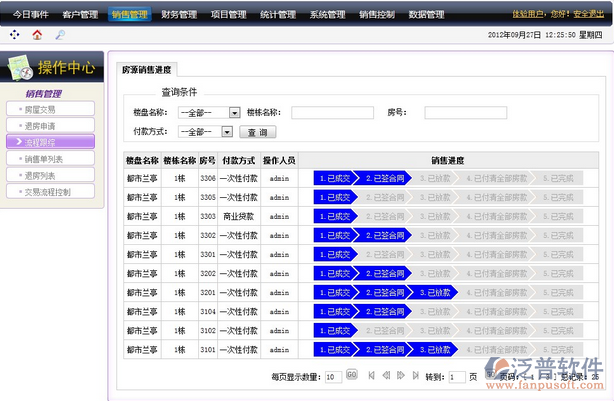
Task: Open the 付款方式 dropdown
Action: [x=226, y=131]
